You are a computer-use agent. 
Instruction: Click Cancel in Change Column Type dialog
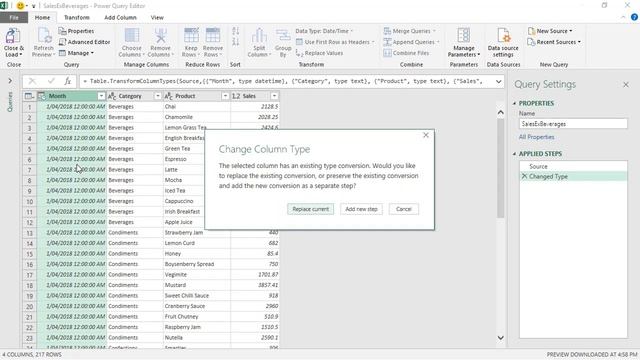[404, 209]
